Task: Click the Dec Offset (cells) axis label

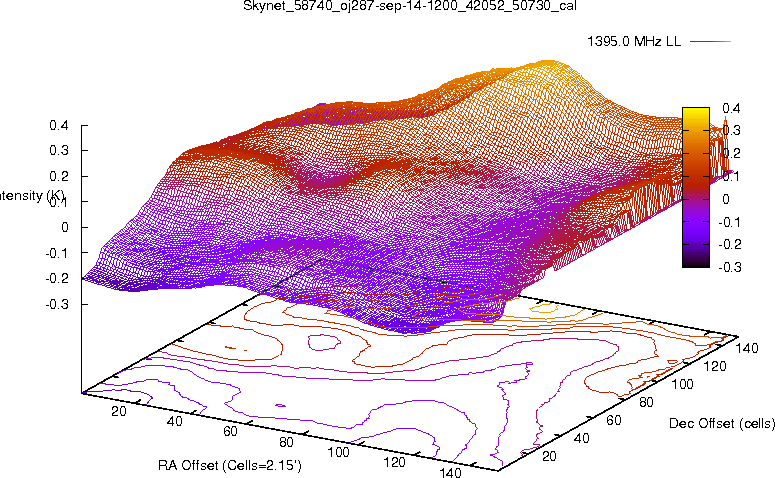Action: click(722, 423)
